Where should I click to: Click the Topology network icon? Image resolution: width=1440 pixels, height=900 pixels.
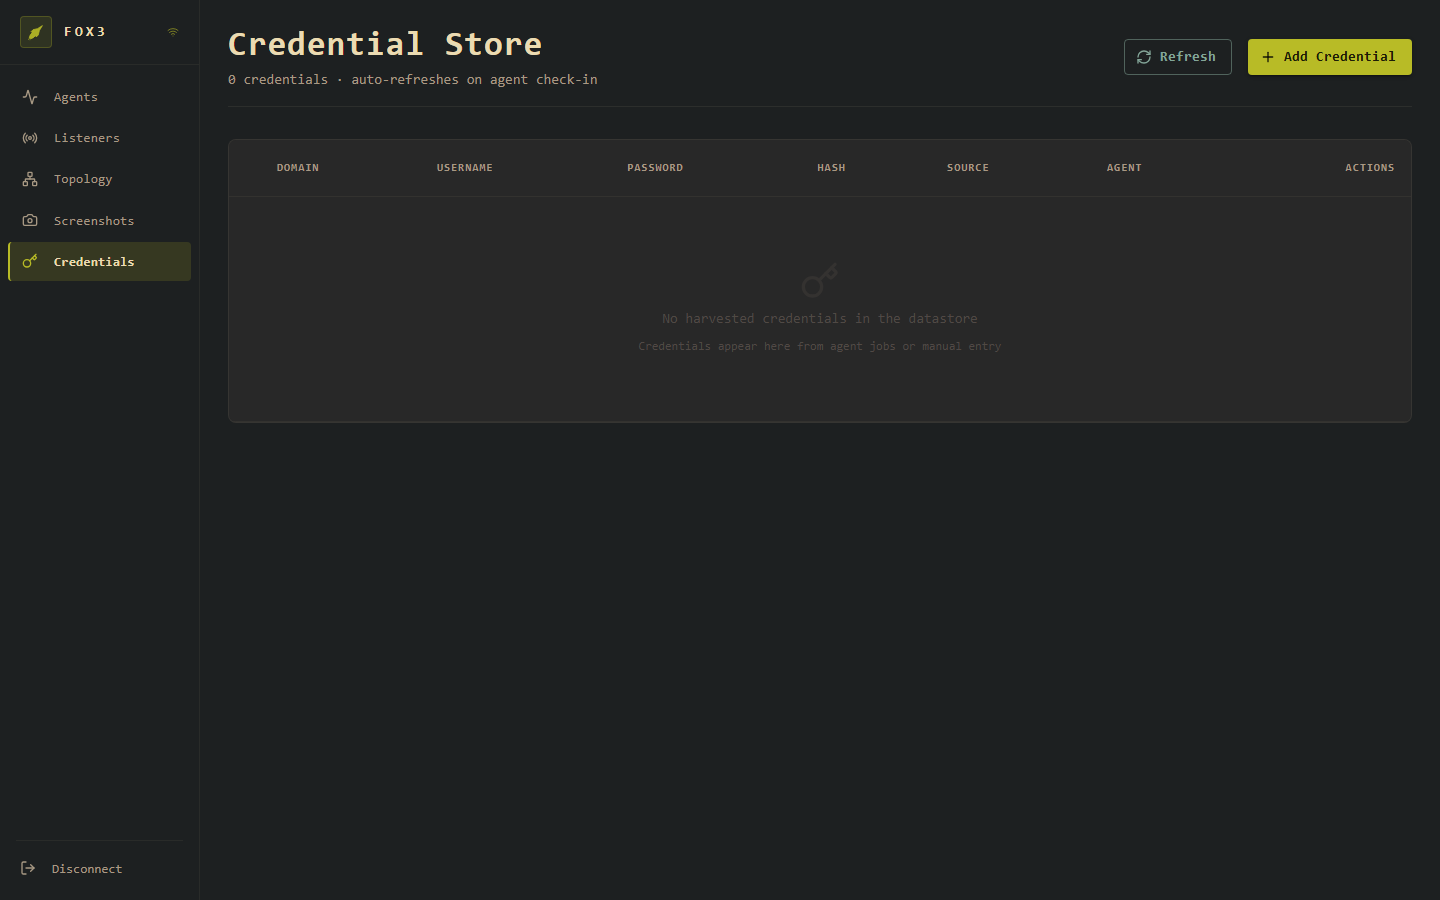coord(30,179)
